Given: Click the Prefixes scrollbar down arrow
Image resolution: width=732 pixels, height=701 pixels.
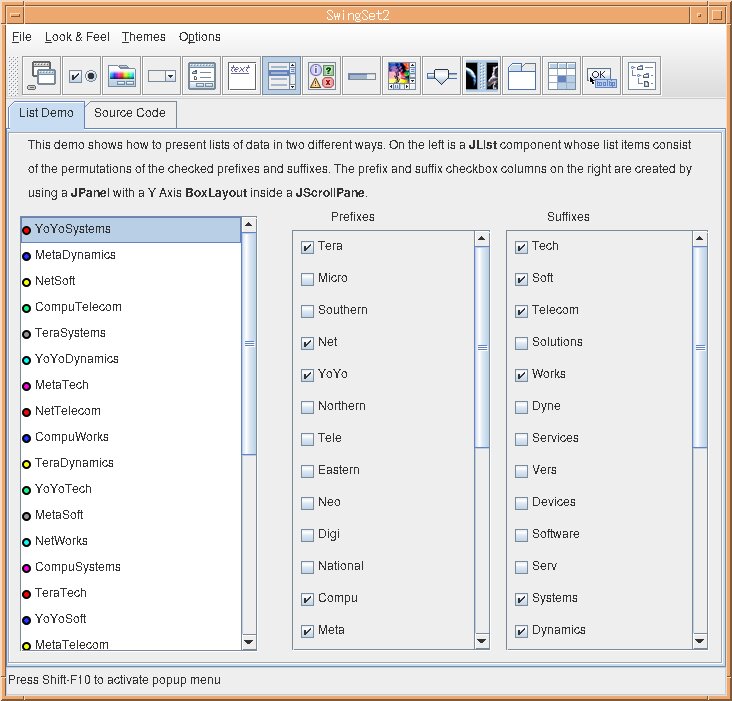Looking at the screenshot, I should [x=482, y=641].
